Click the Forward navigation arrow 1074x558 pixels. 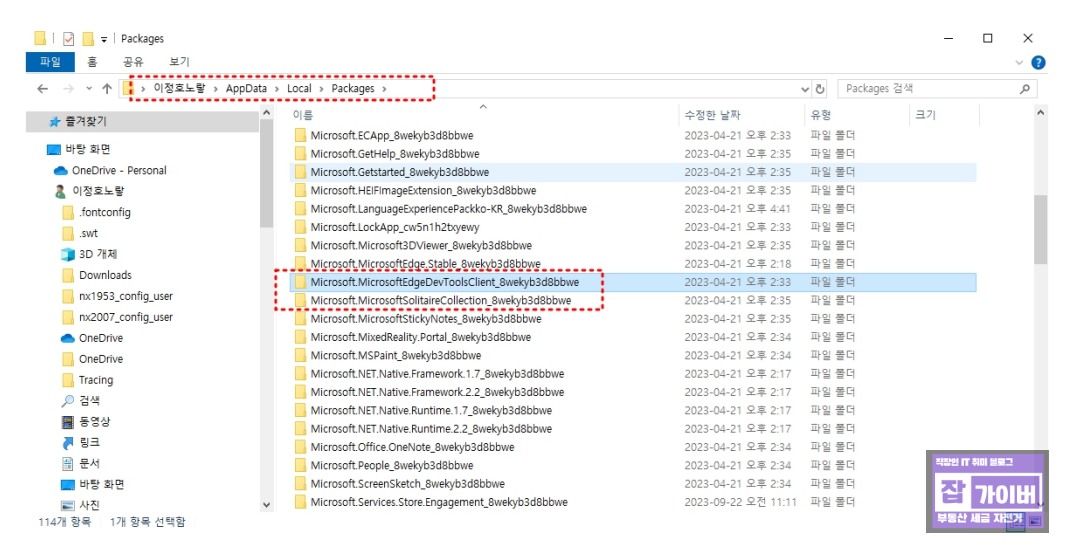[68, 88]
